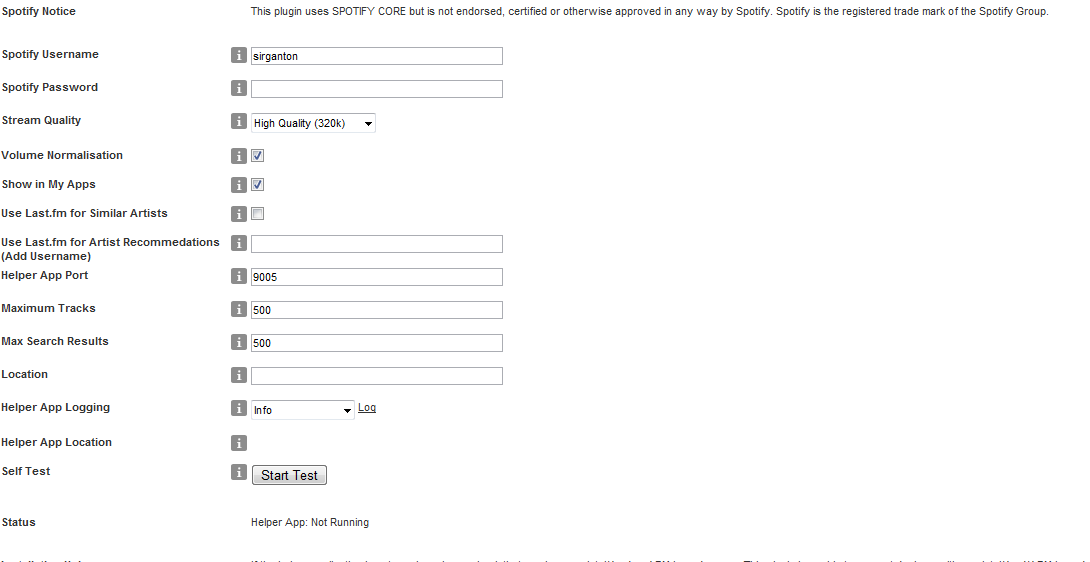Enable Use Last.fm for Similar Artists
This screenshot has height=562, width=1090.
pyautogui.click(x=257, y=214)
